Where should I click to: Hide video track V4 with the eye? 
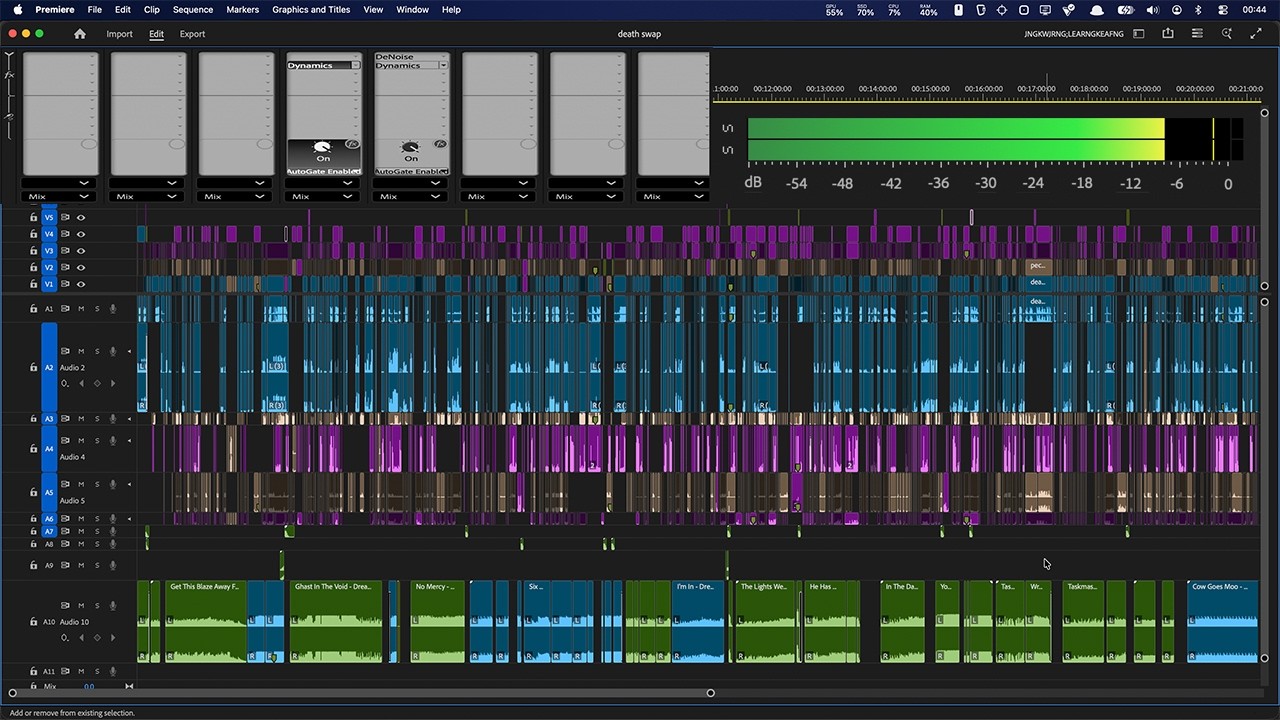81,234
